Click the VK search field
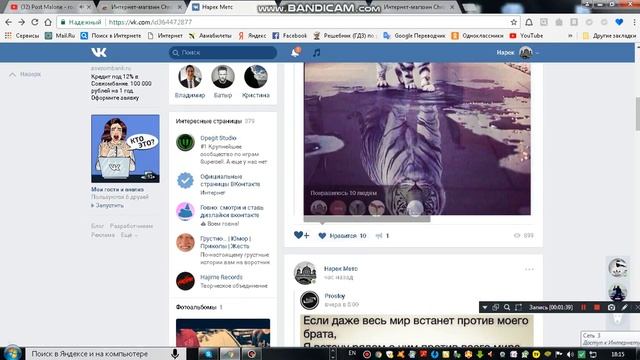 tap(223, 53)
